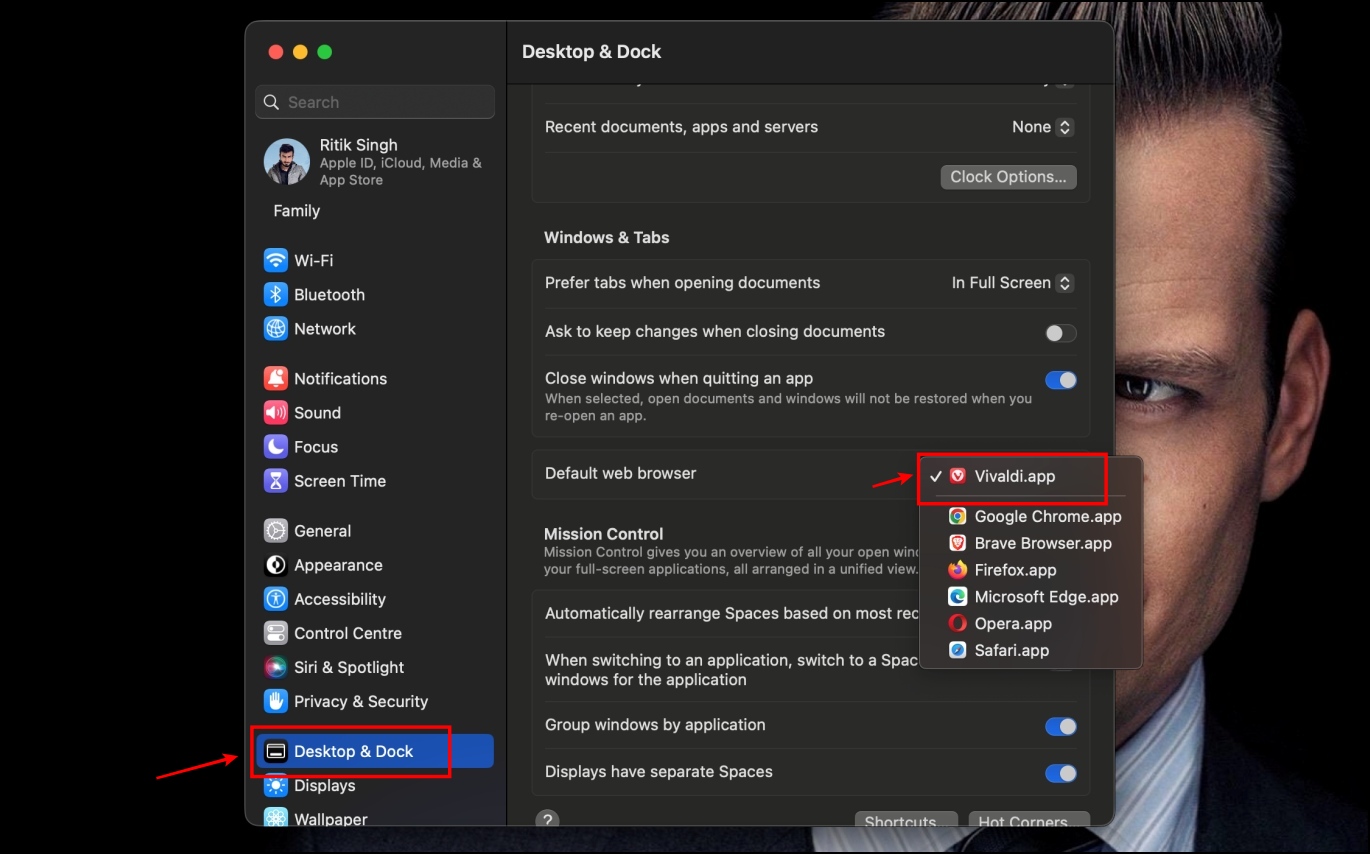Click the yellow minimize window button

click(x=300, y=52)
